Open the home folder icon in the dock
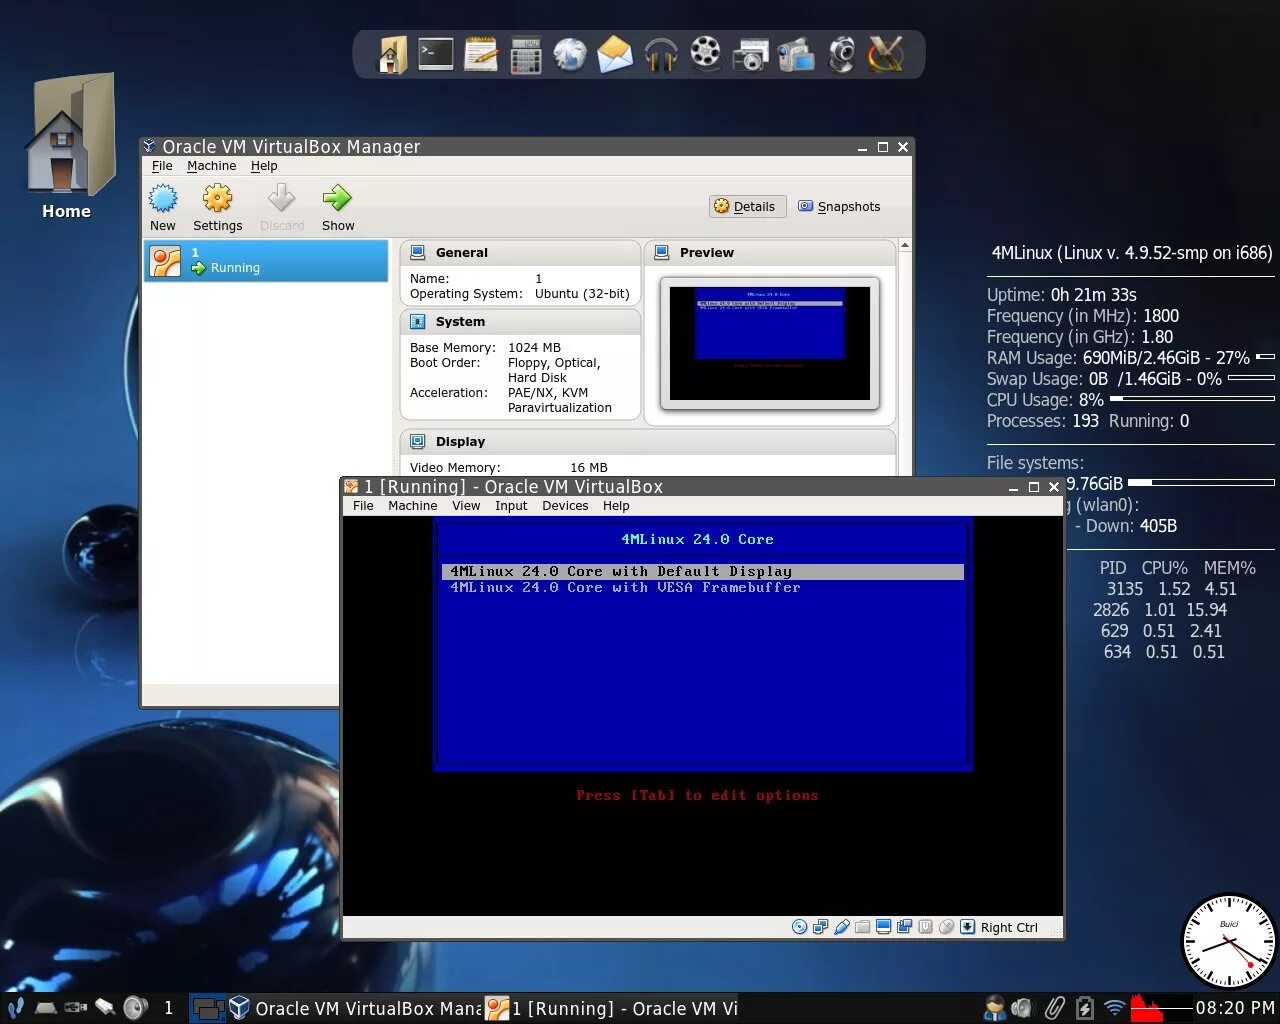 point(392,54)
